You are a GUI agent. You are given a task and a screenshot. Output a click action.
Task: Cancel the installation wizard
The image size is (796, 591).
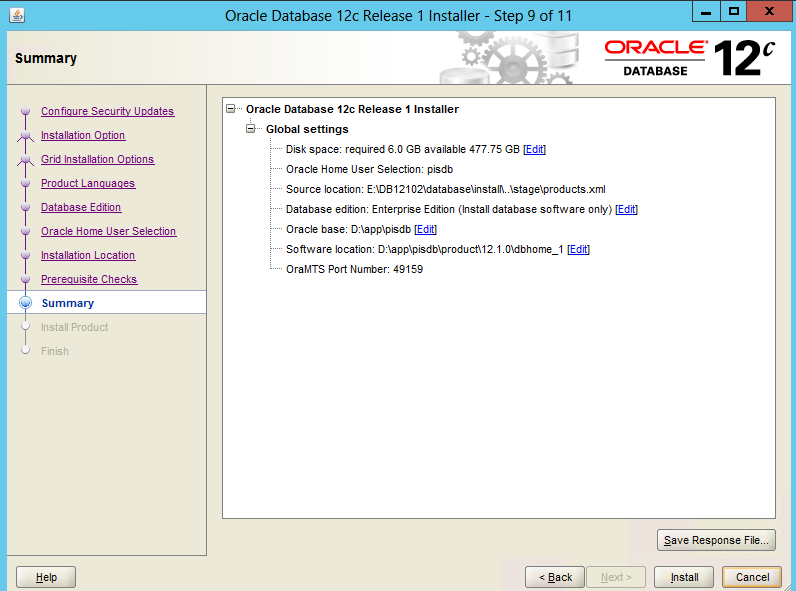752,577
